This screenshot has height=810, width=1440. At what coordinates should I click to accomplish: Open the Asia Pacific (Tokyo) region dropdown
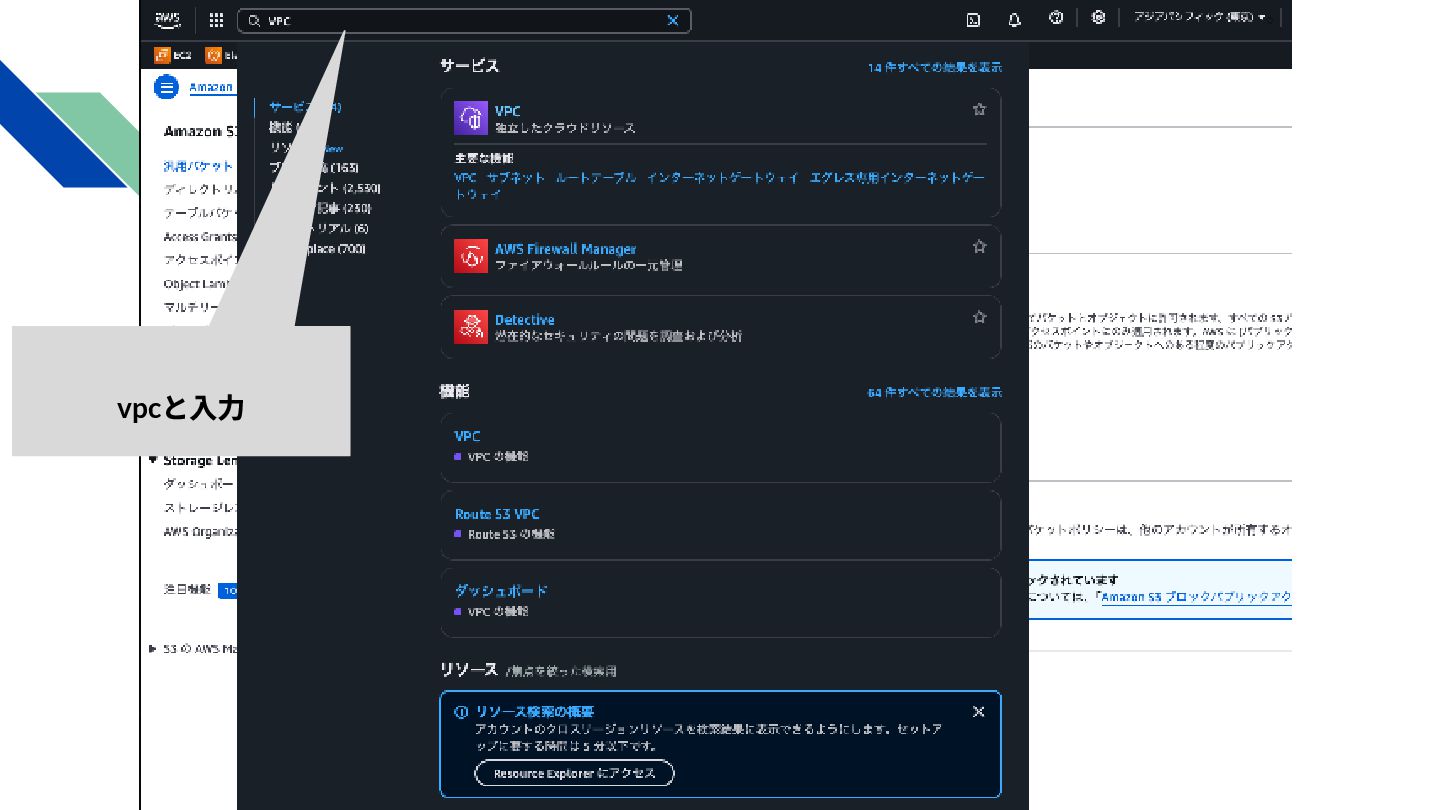click(1199, 18)
